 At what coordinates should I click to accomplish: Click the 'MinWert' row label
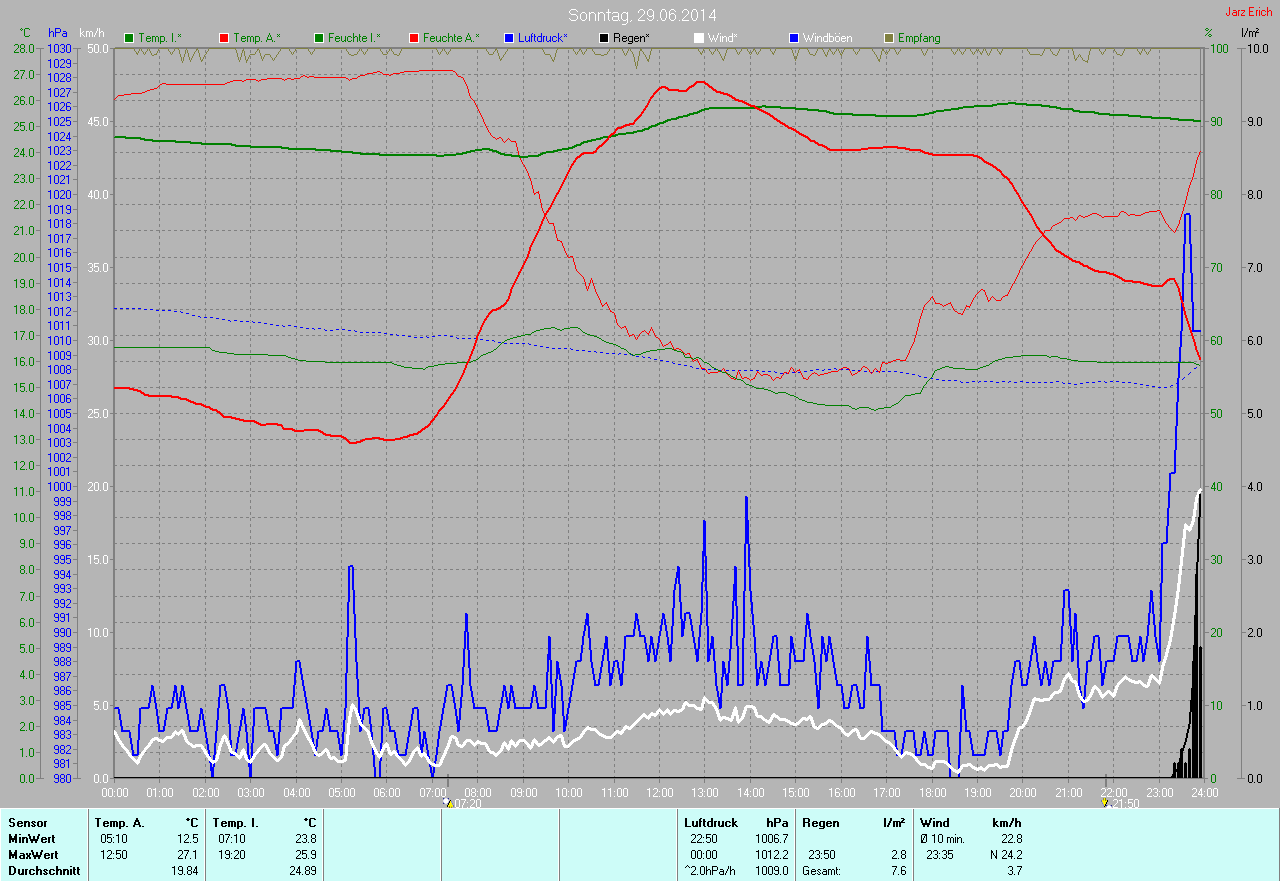(32, 839)
